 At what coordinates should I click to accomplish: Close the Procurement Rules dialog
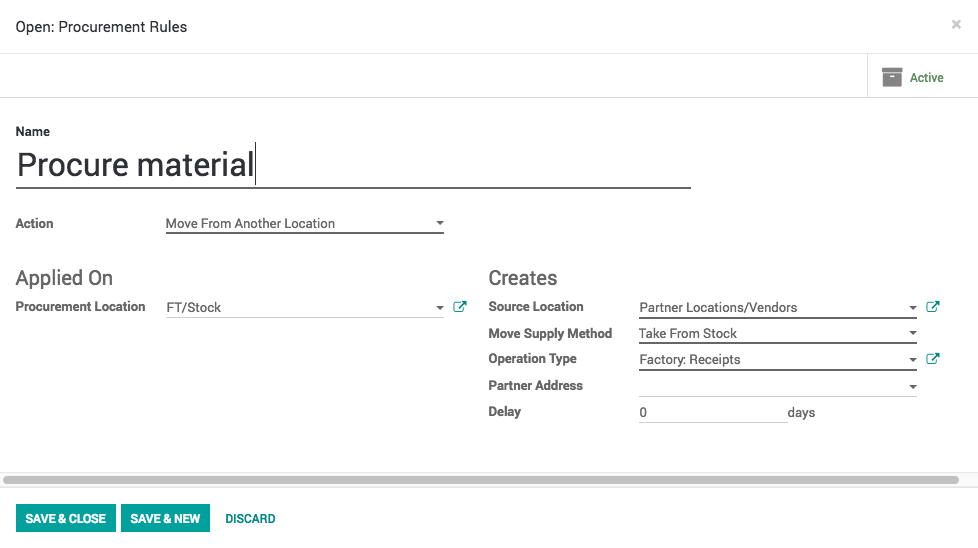956,25
